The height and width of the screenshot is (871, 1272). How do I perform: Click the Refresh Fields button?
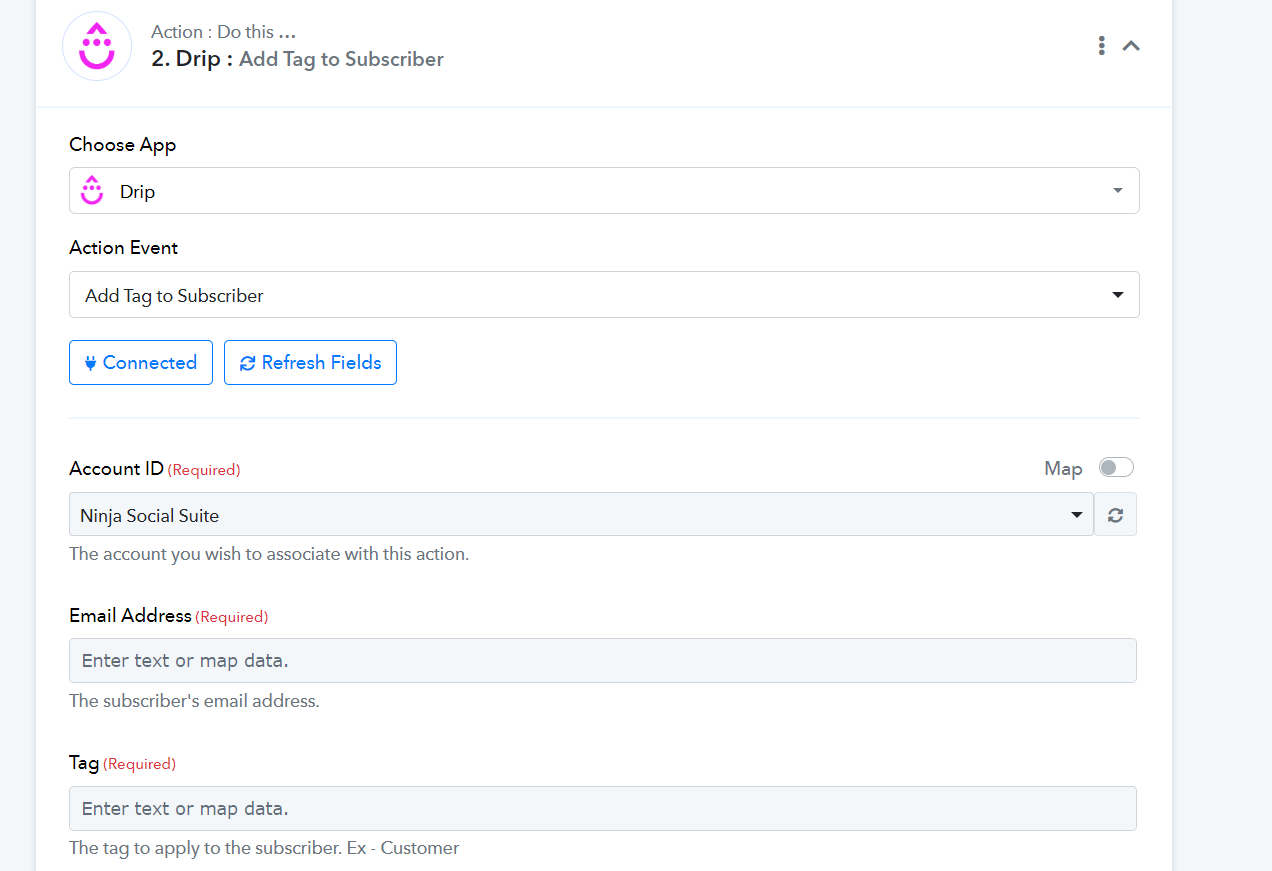coord(310,362)
